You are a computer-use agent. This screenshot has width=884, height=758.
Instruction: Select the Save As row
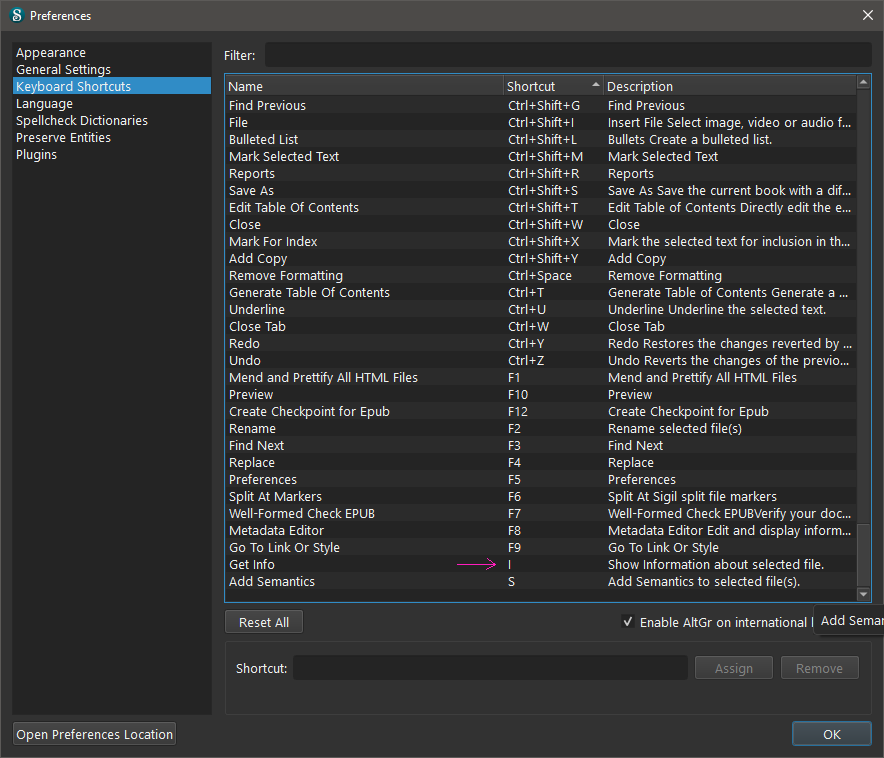(x=541, y=190)
